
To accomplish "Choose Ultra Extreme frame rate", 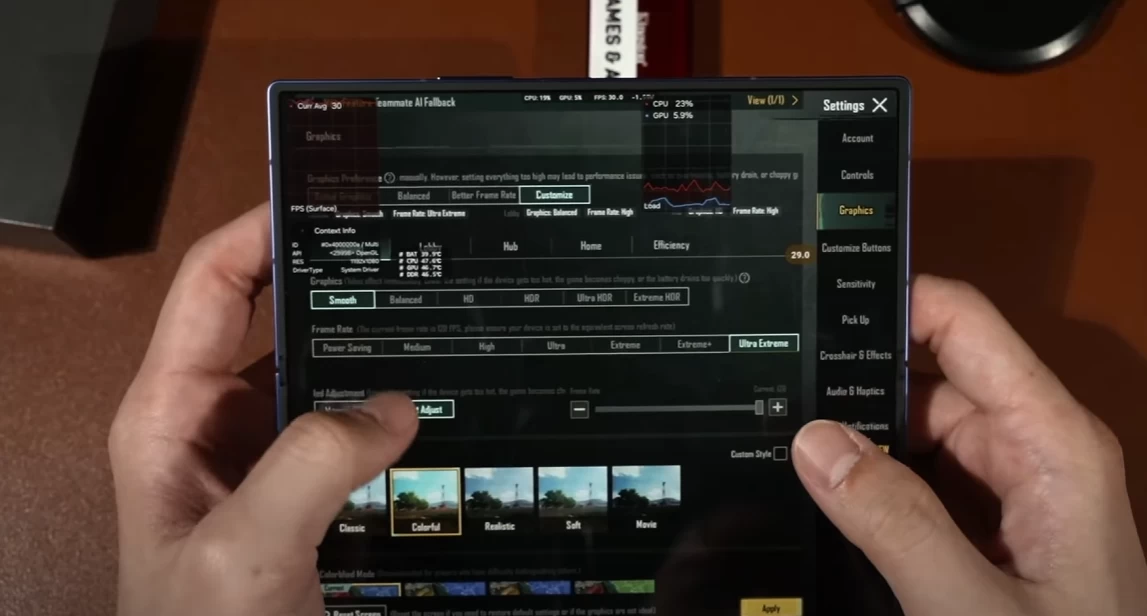I will click(x=763, y=345).
